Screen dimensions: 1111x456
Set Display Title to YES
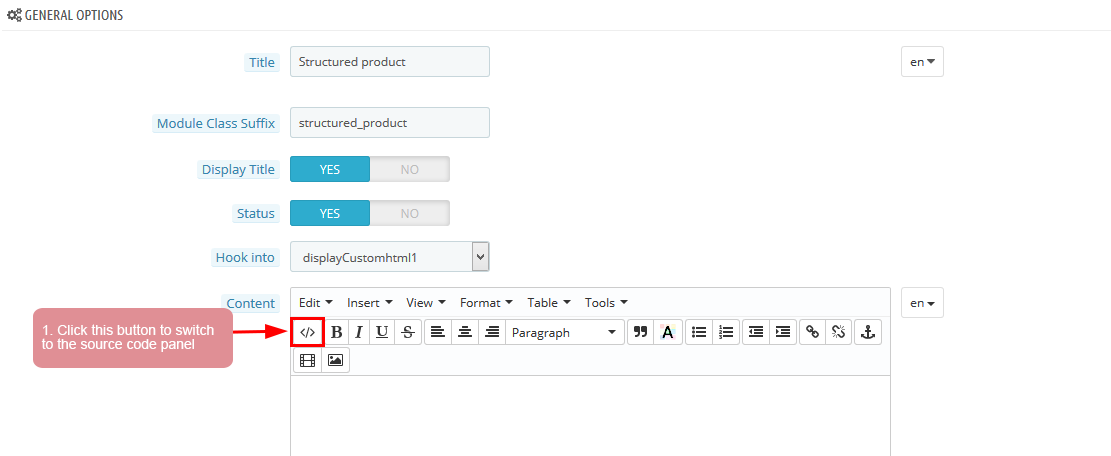point(329,169)
